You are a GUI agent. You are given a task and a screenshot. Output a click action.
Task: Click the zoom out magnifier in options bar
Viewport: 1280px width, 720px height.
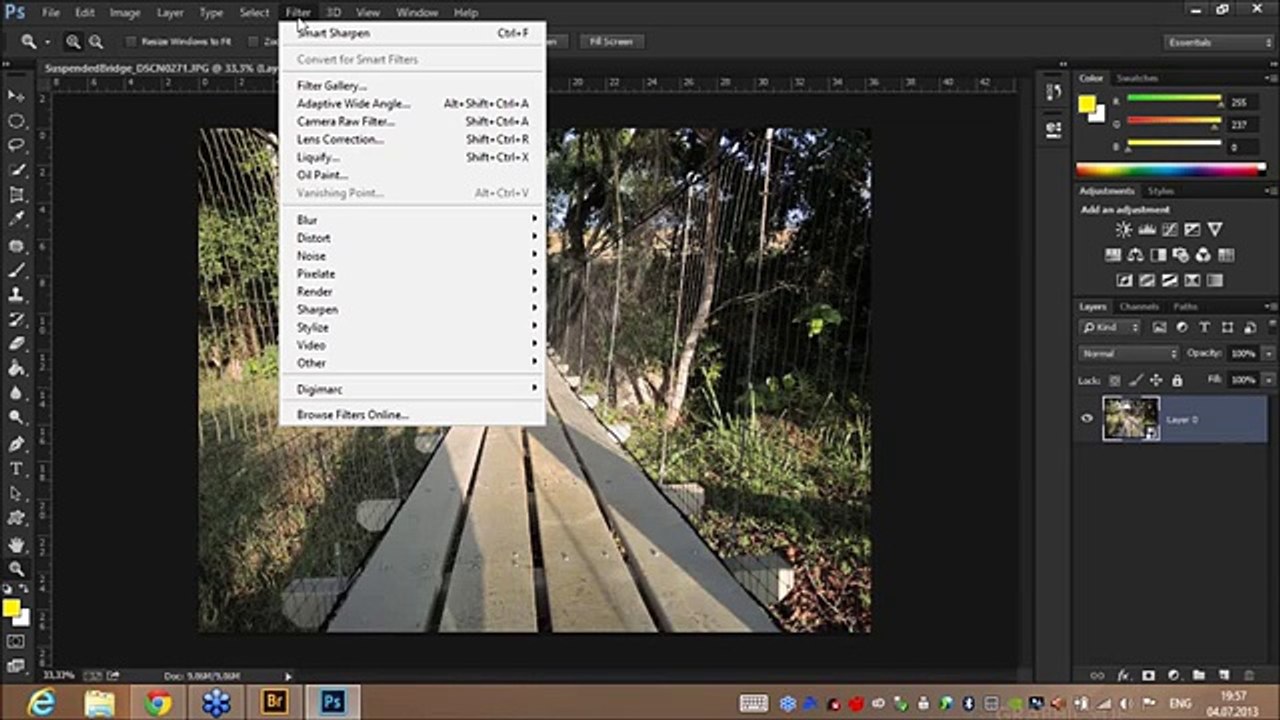tap(96, 42)
